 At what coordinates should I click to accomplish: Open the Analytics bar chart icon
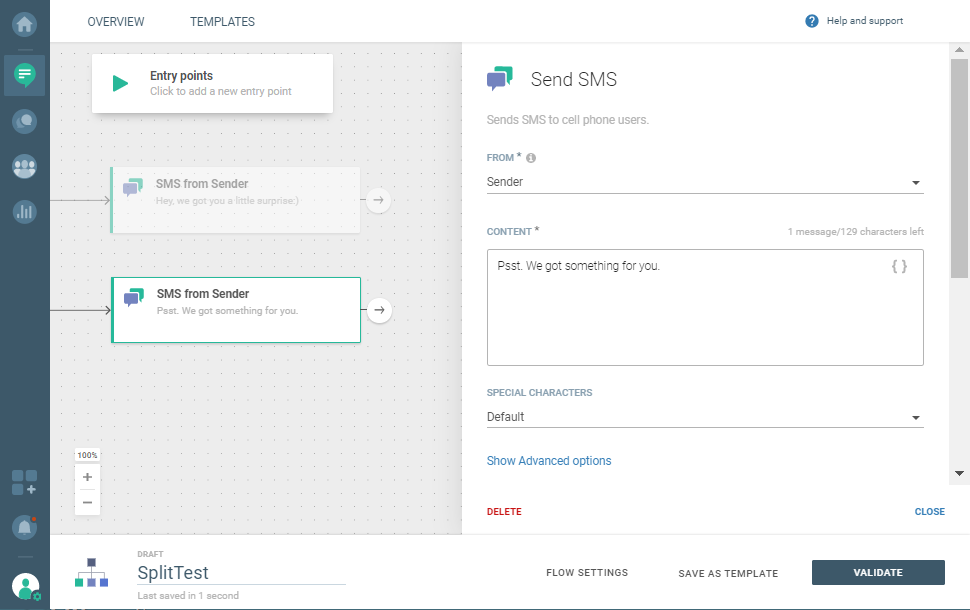coord(25,211)
